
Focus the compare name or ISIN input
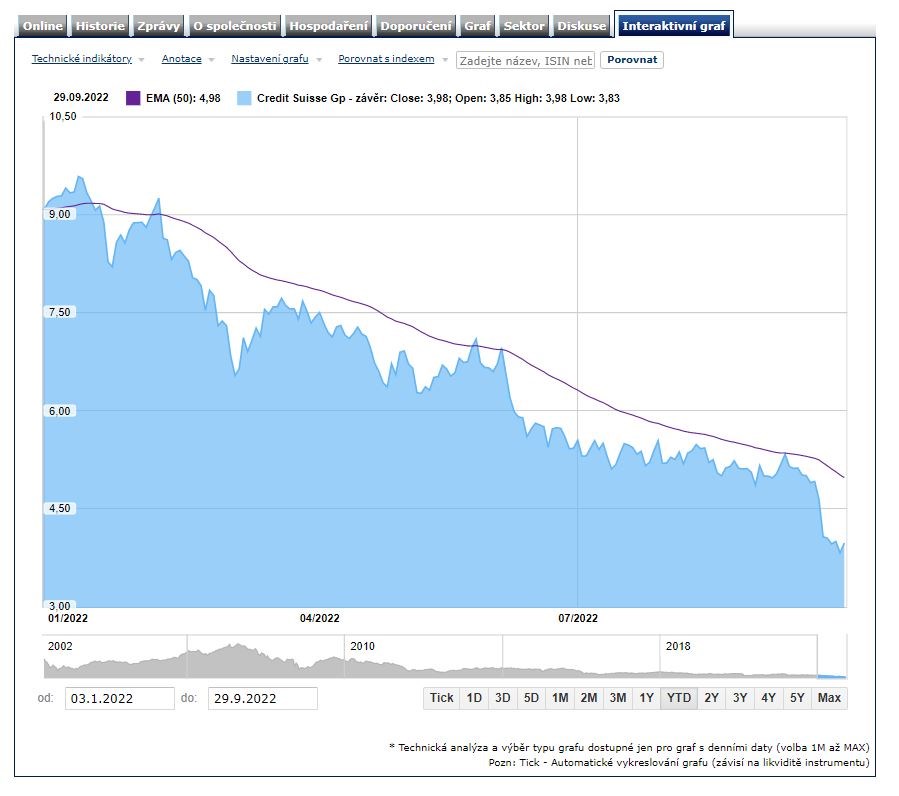(525, 60)
